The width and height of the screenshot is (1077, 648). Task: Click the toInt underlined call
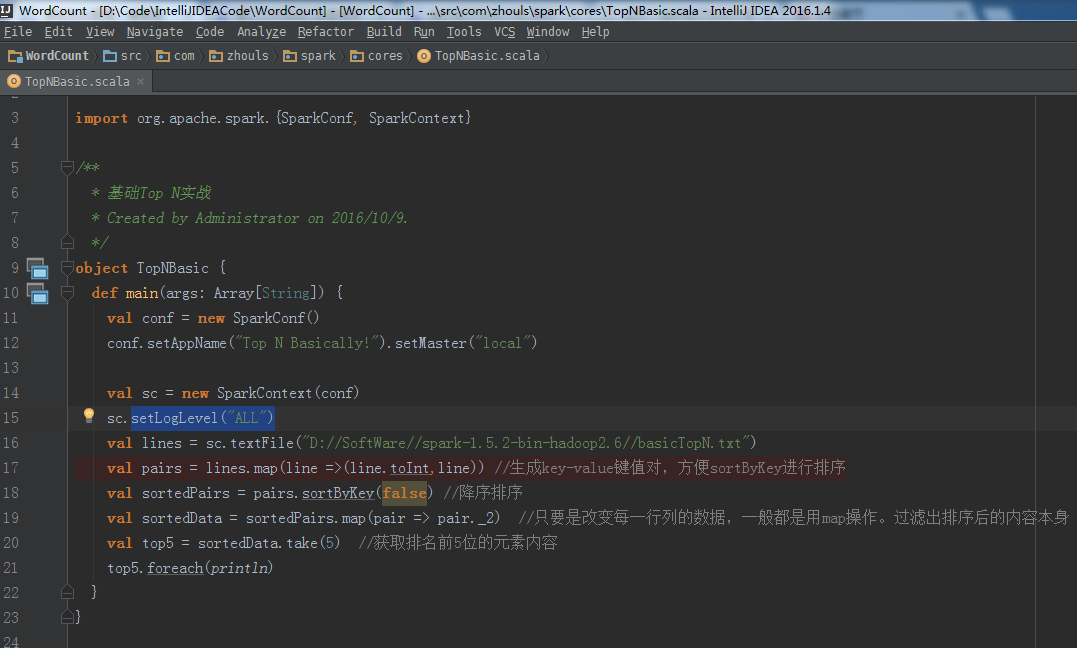(x=409, y=468)
